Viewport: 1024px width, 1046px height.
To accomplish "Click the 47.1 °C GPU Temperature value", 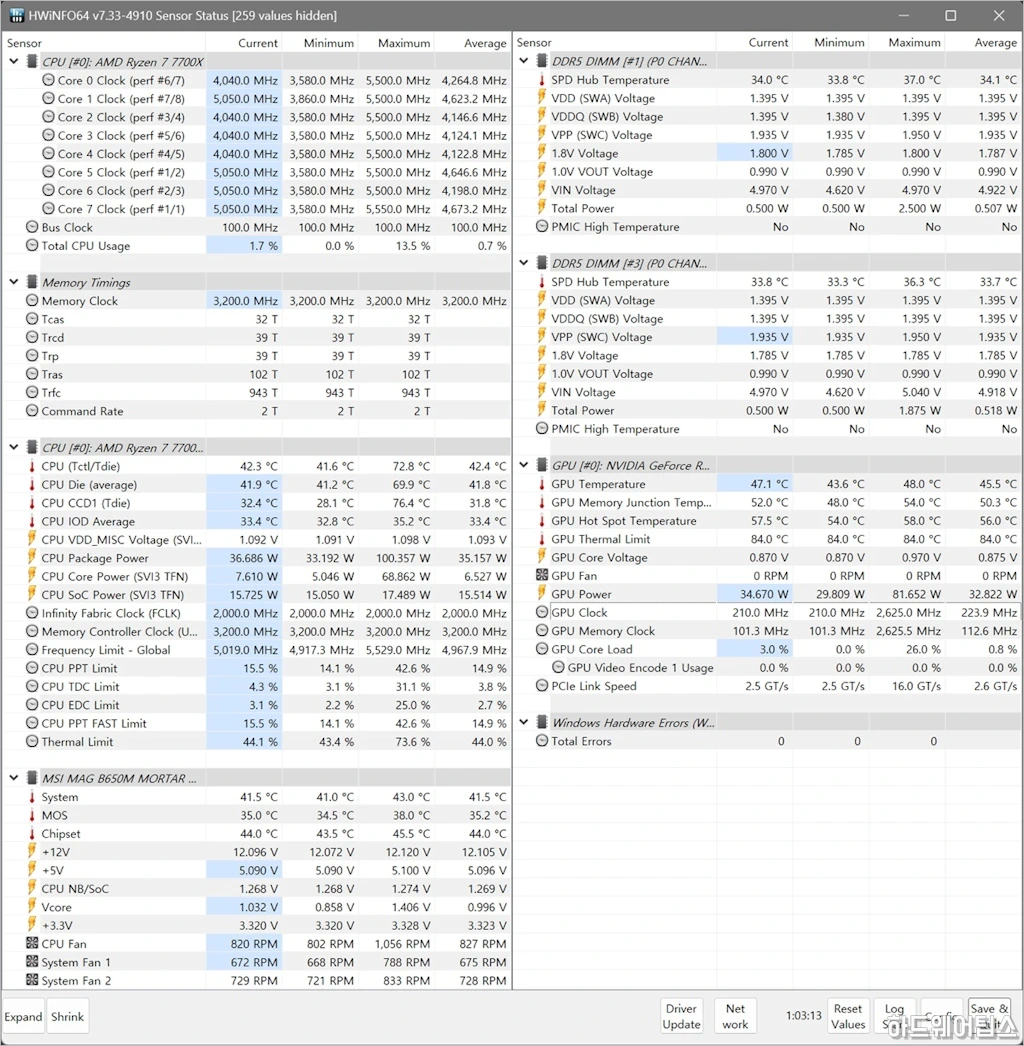I will 769,484.
